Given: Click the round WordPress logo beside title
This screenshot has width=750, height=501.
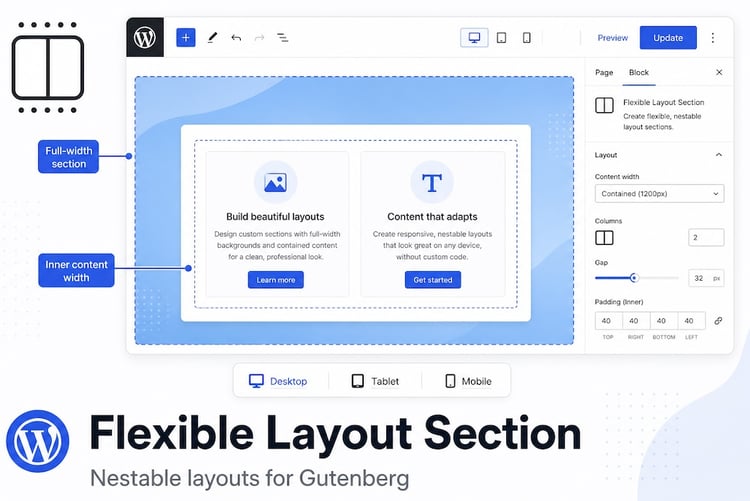Looking at the screenshot, I should click(37, 441).
